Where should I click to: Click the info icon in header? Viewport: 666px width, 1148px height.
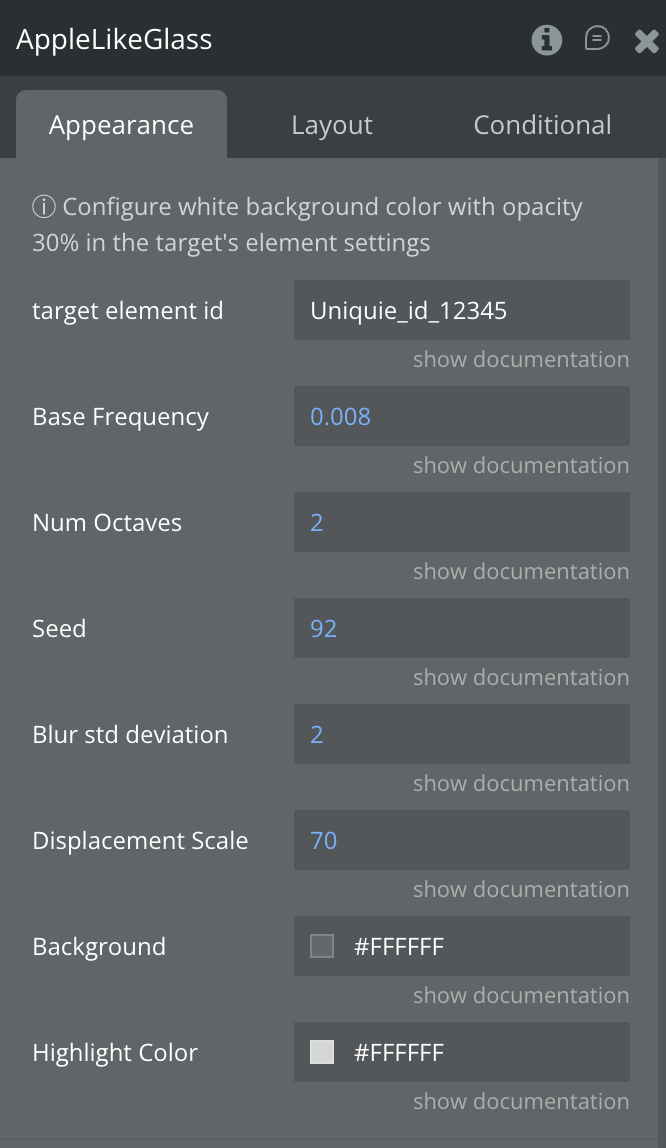pos(546,40)
